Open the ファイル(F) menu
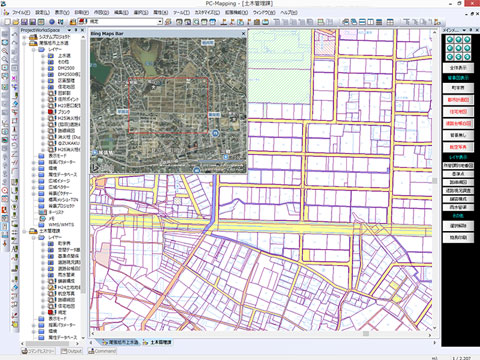 point(21,13)
